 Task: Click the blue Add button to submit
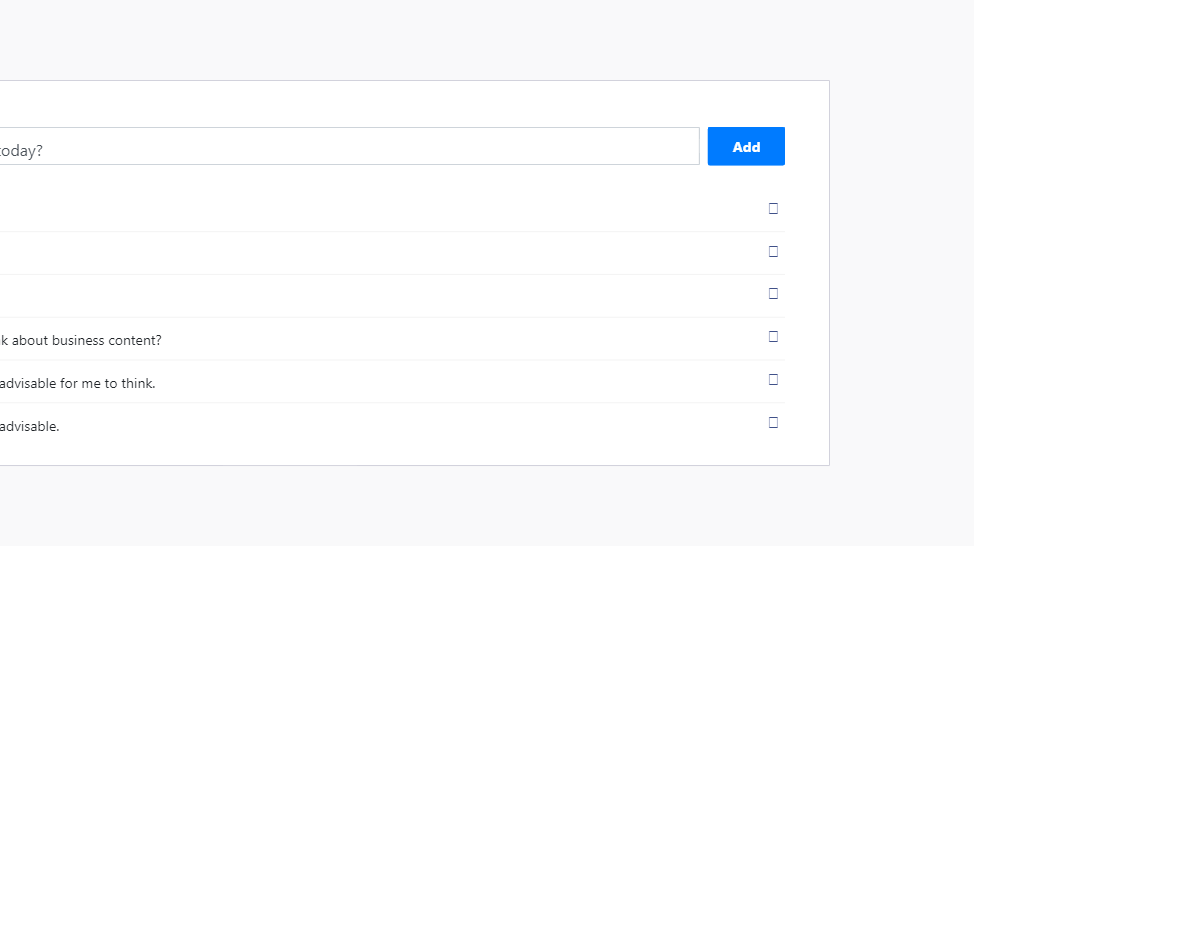tap(746, 146)
